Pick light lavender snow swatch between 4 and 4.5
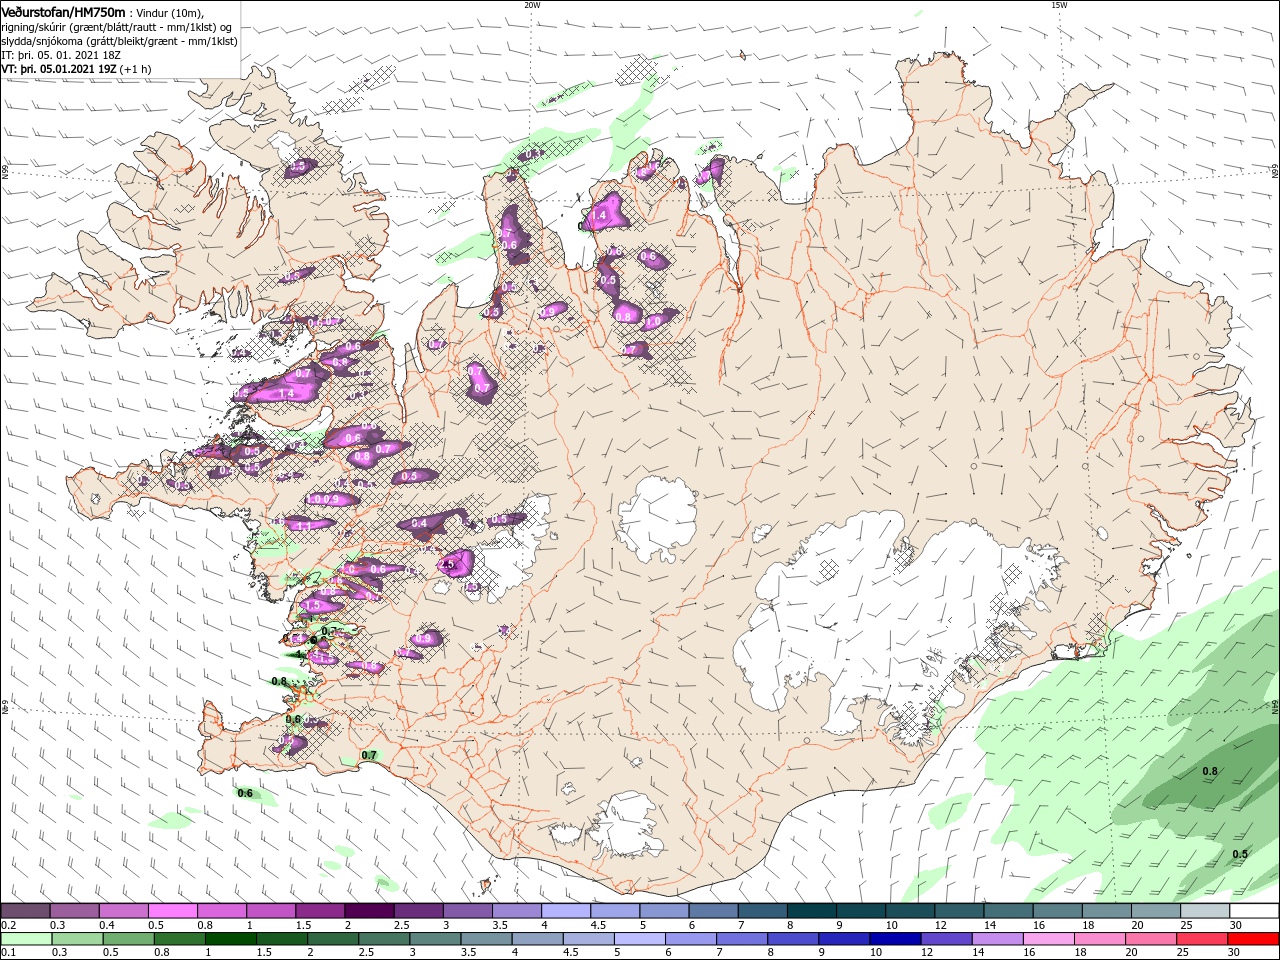Image resolution: width=1280 pixels, height=960 pixels. [x=566, y=911]
